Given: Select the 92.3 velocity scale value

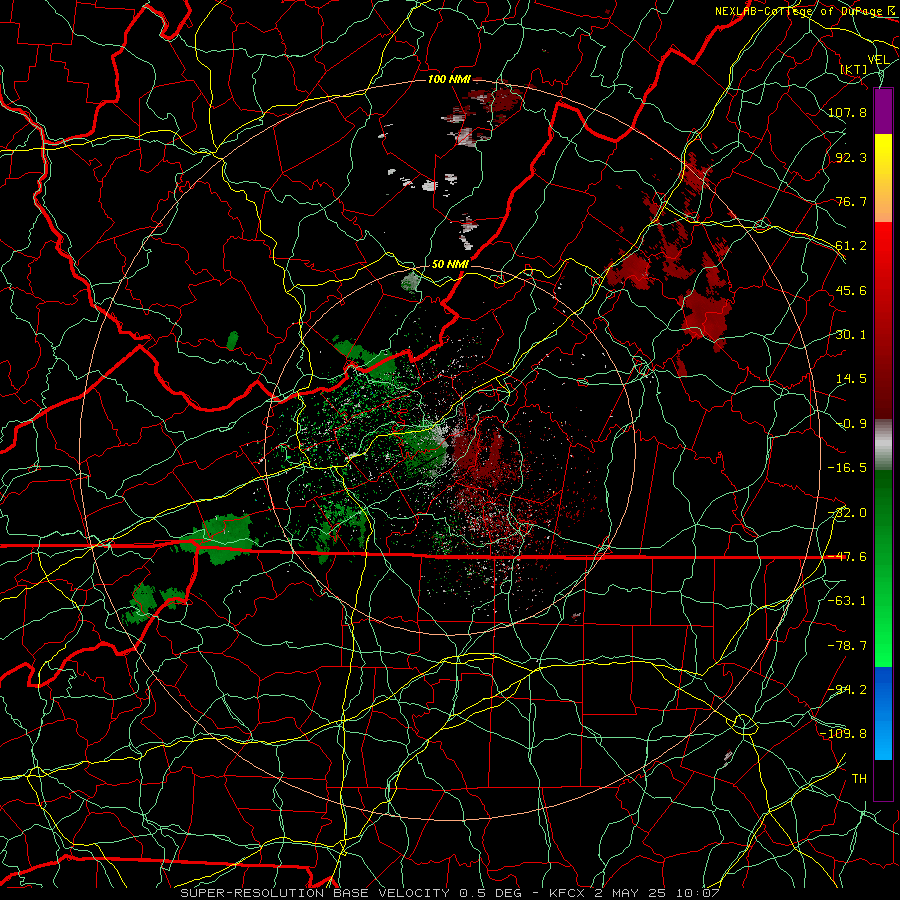Looking at the screenshot, I should pyautogui.click(x=851, y=157).
